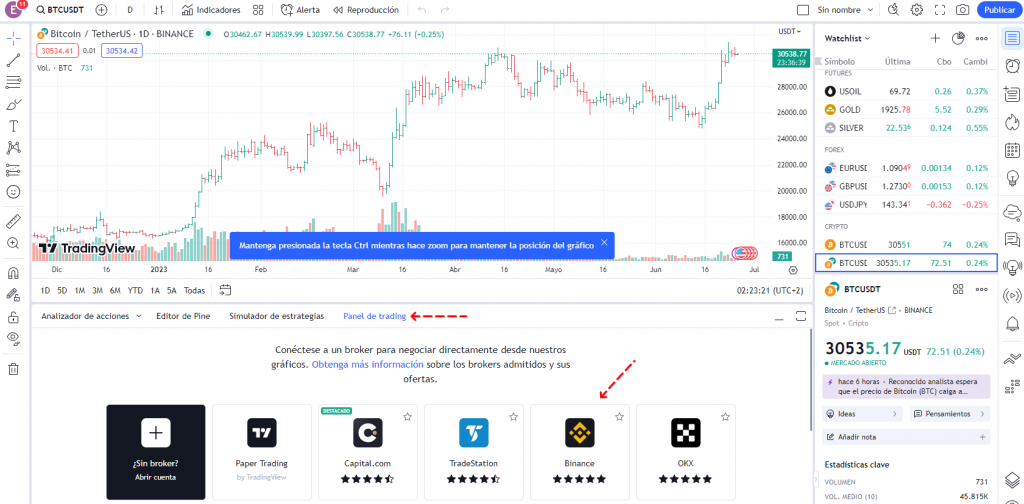Expand the Watchlist name dropdown

848,39
